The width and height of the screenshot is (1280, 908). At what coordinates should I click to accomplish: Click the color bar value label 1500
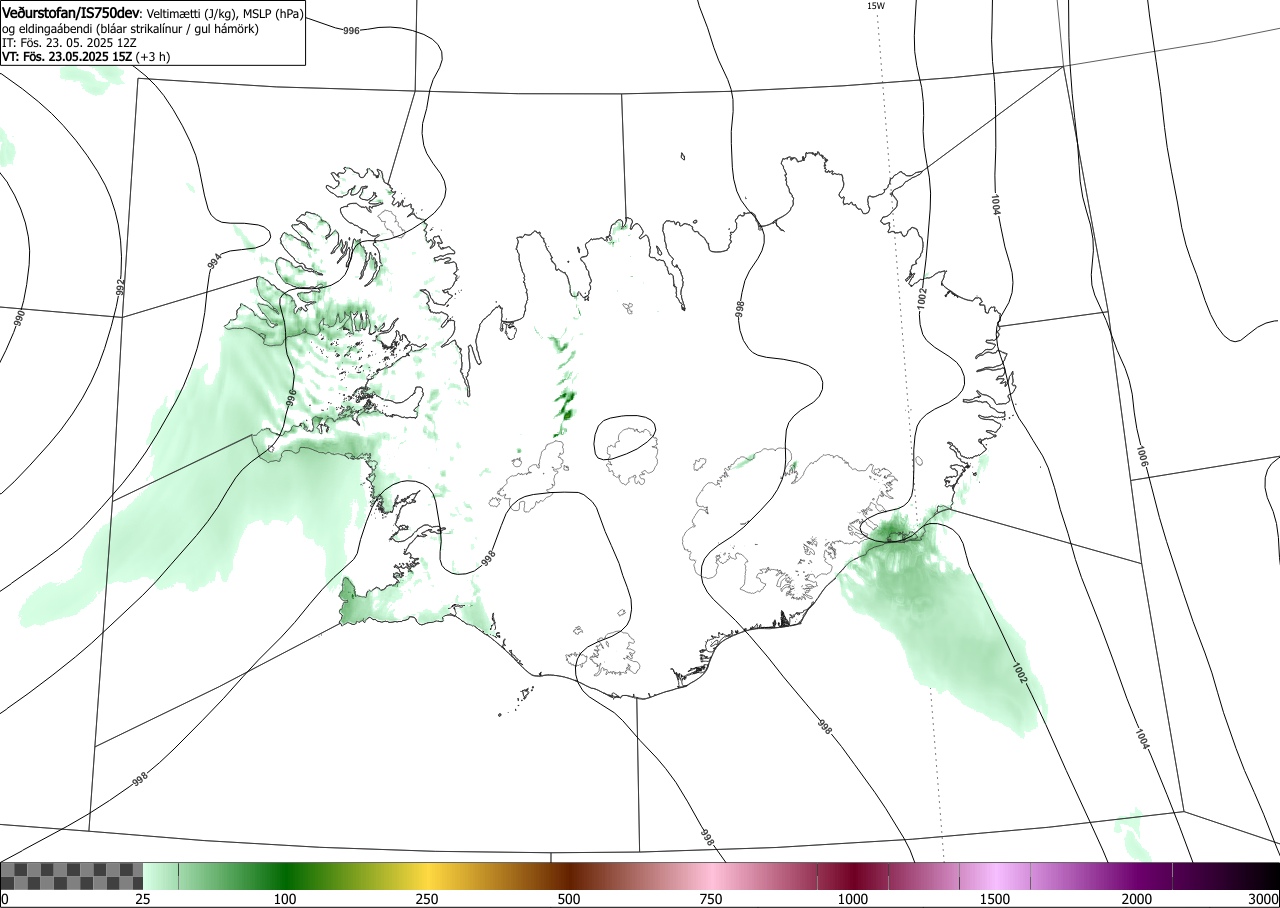coord(995,899)
